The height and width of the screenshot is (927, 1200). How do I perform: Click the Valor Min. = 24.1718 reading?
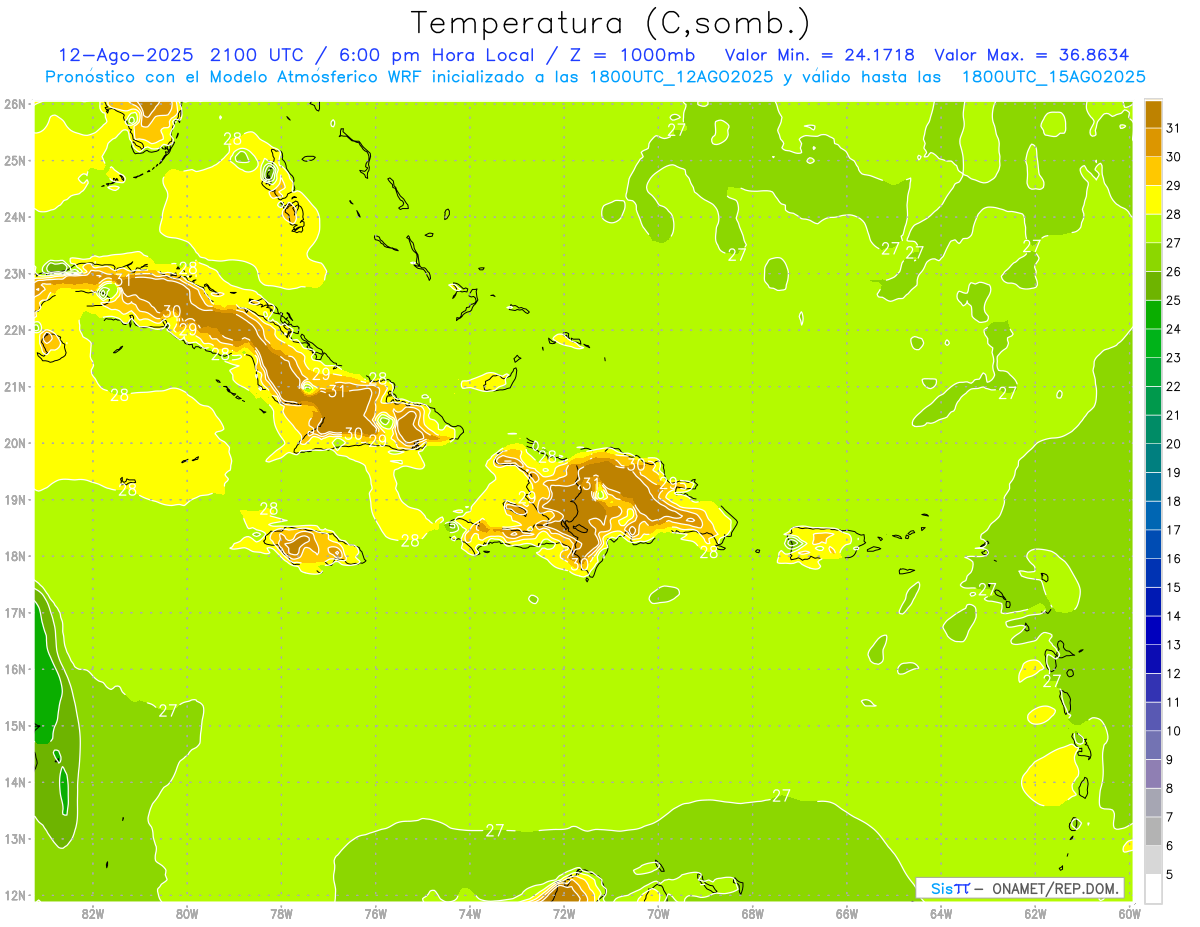pyautogui.click(x=819, y=54)
